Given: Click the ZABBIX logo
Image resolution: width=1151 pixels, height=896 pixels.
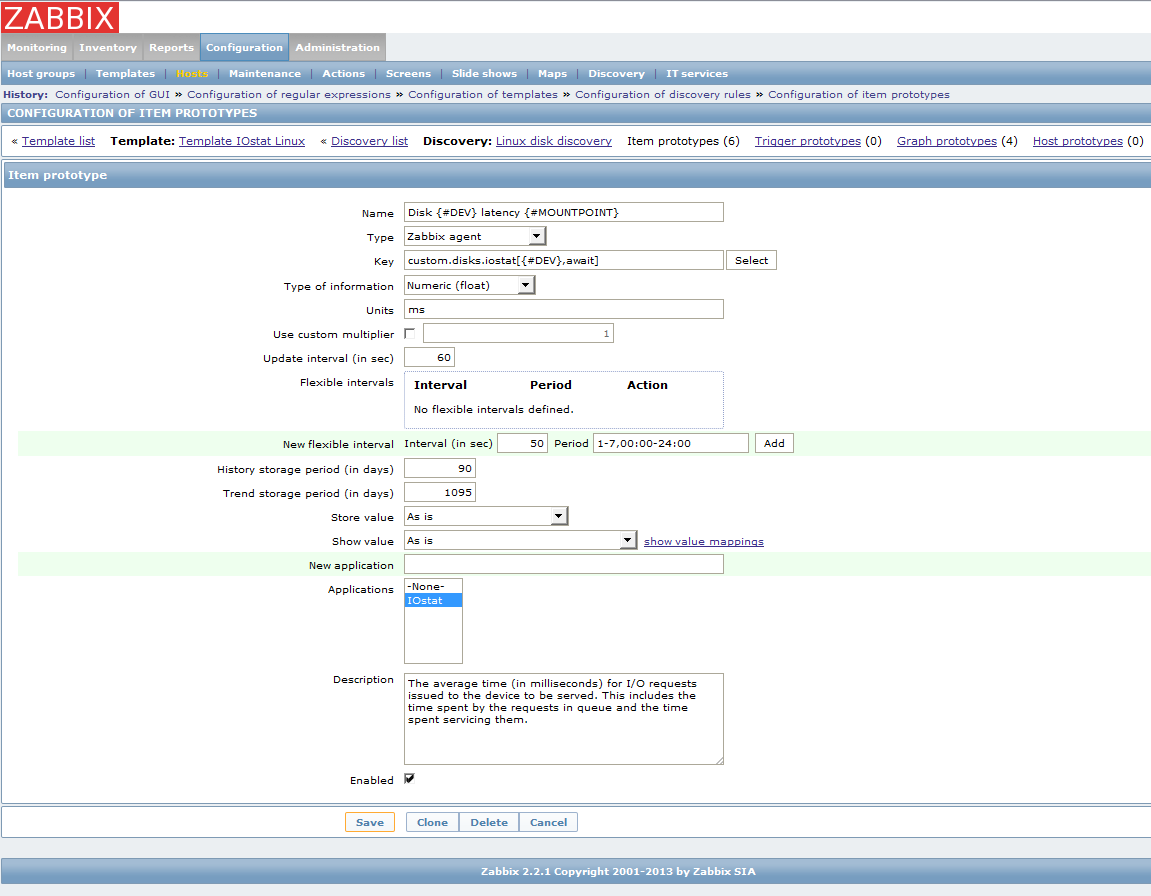Looking at the screenshot, I should (x=60, y=17).
